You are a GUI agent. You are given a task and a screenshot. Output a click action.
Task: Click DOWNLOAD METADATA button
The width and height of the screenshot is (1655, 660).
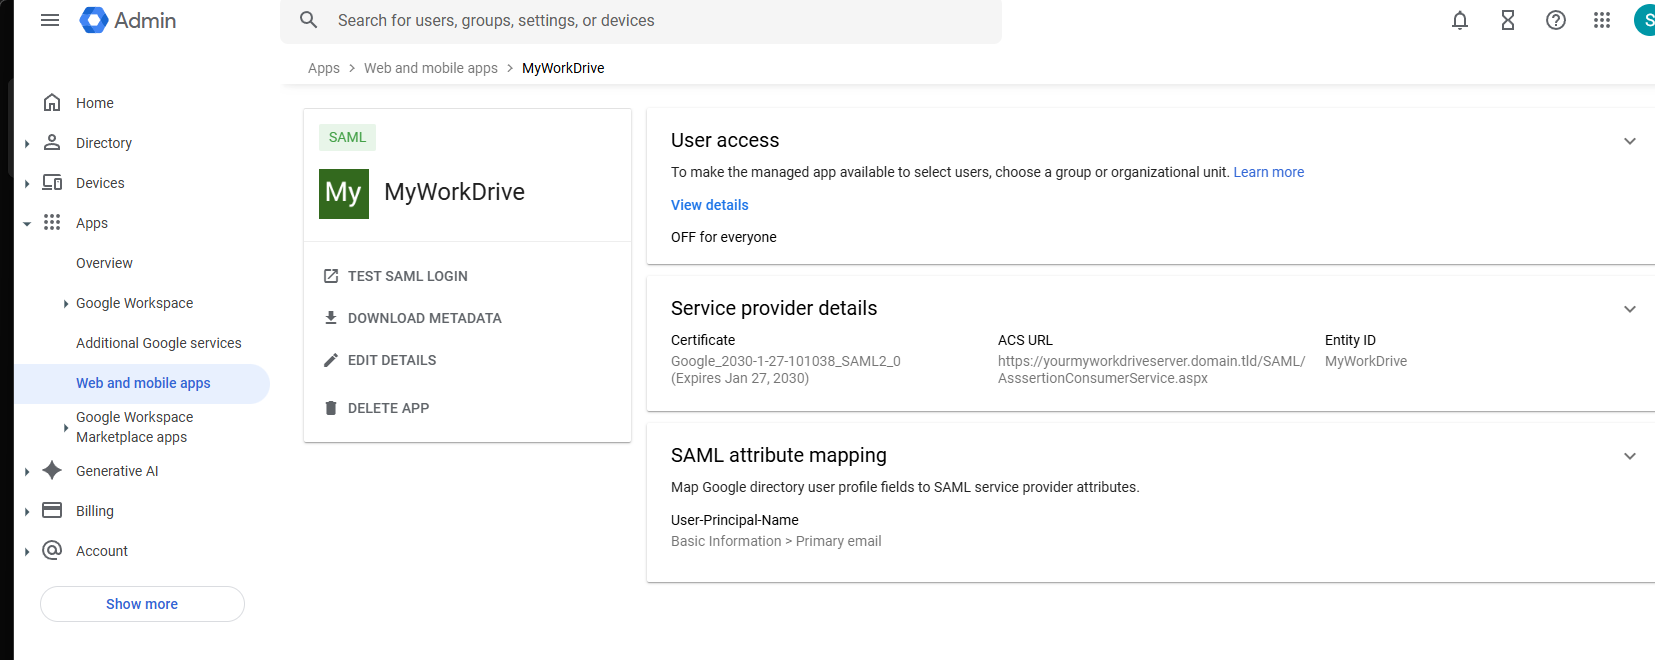424,318
